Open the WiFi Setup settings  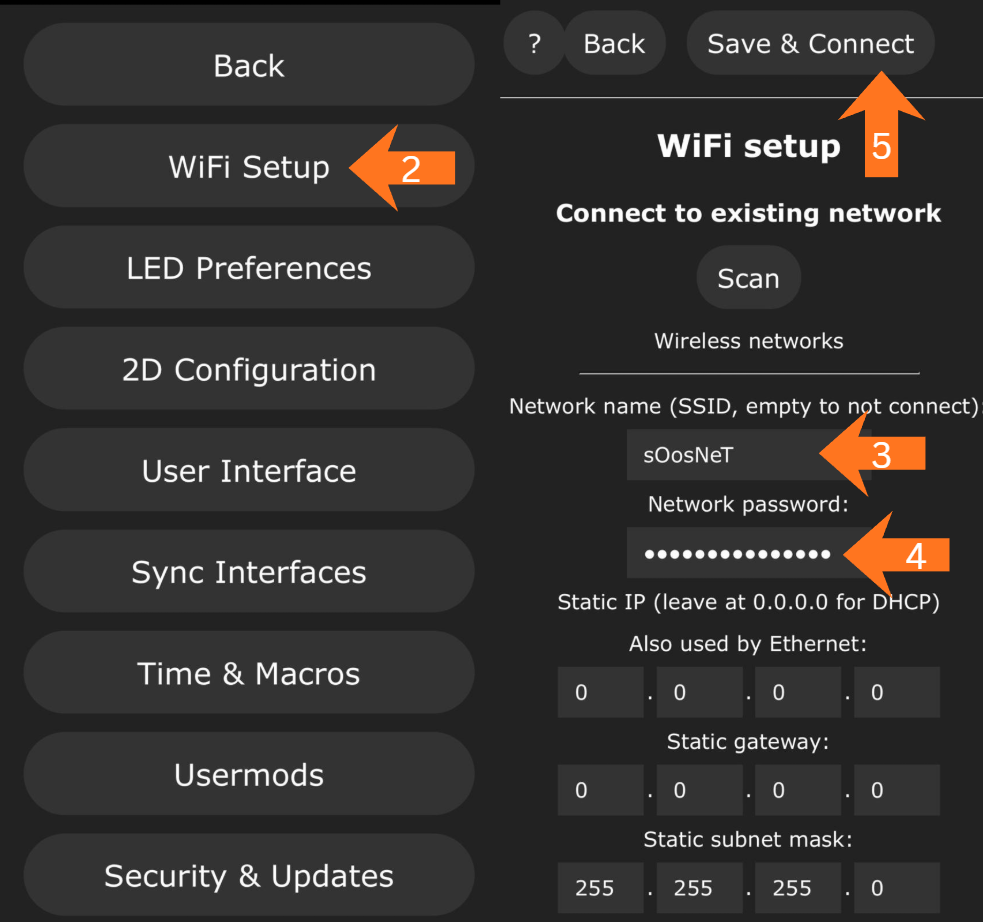248,166
